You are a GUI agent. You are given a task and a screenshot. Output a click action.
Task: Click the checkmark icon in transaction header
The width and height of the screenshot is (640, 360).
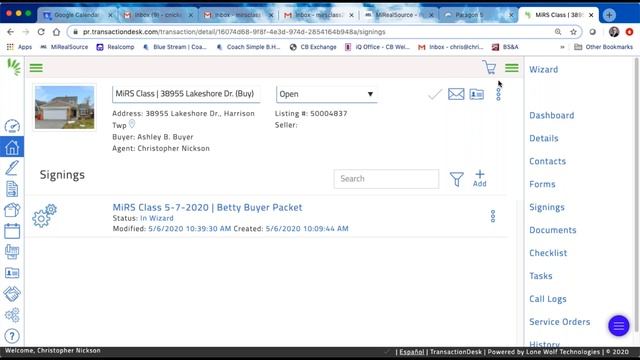tap(435, 94)
